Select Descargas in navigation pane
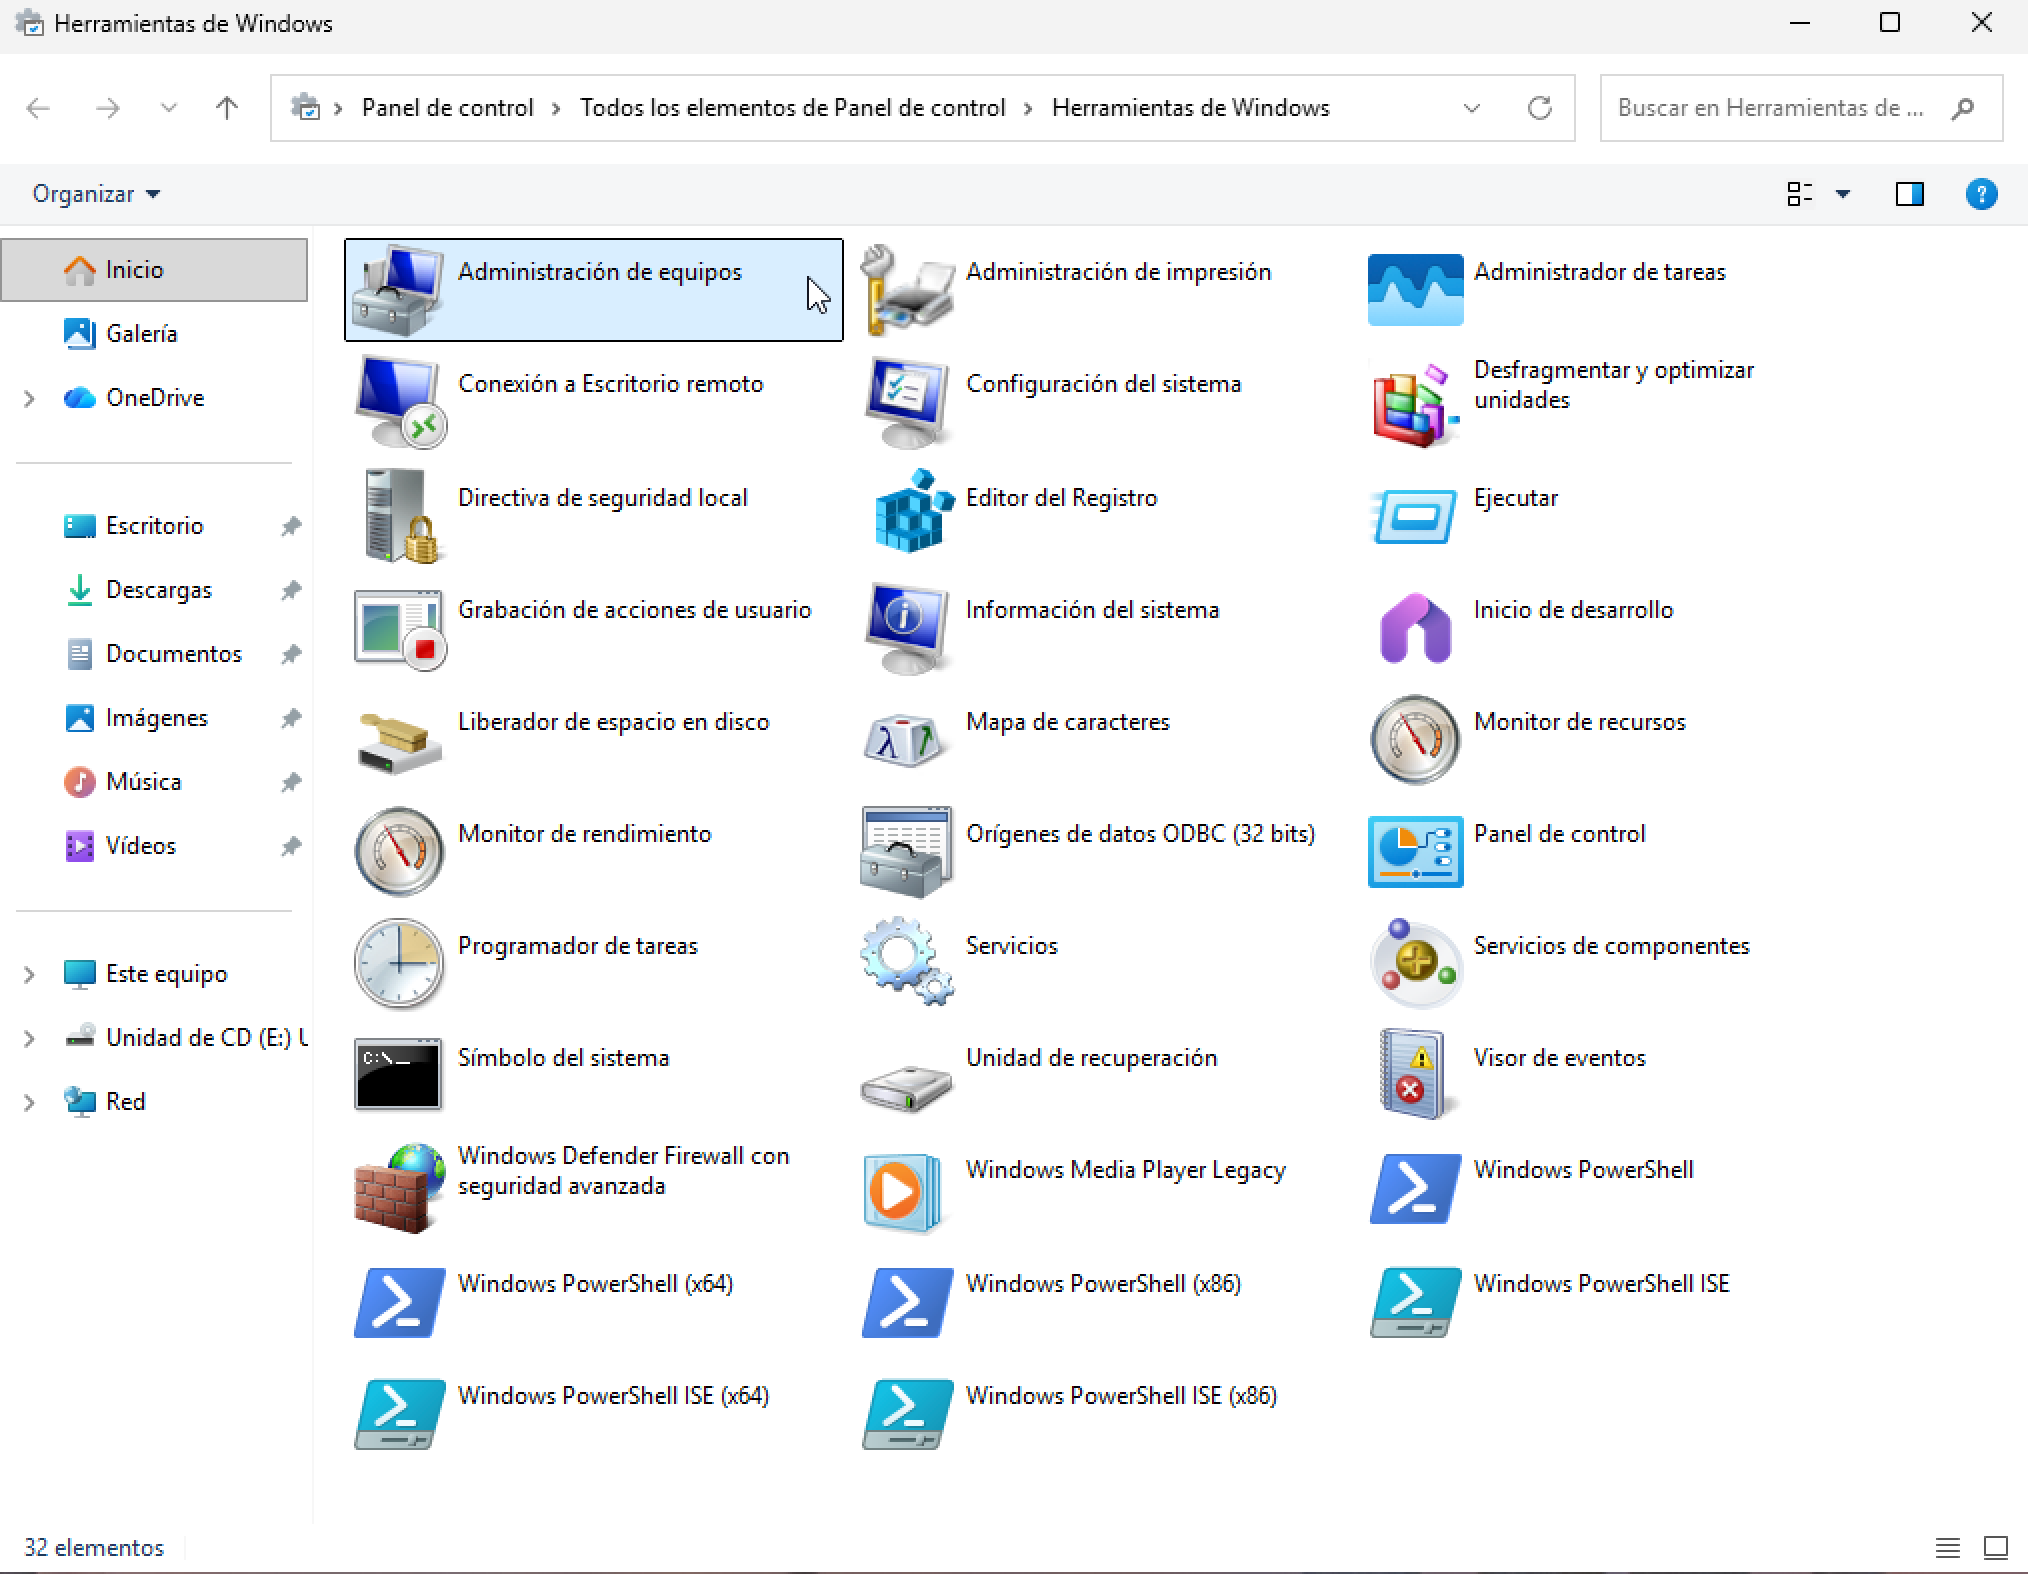Screen dimensions: 2028x1574 pyautogui.click(x=154, y=590)
